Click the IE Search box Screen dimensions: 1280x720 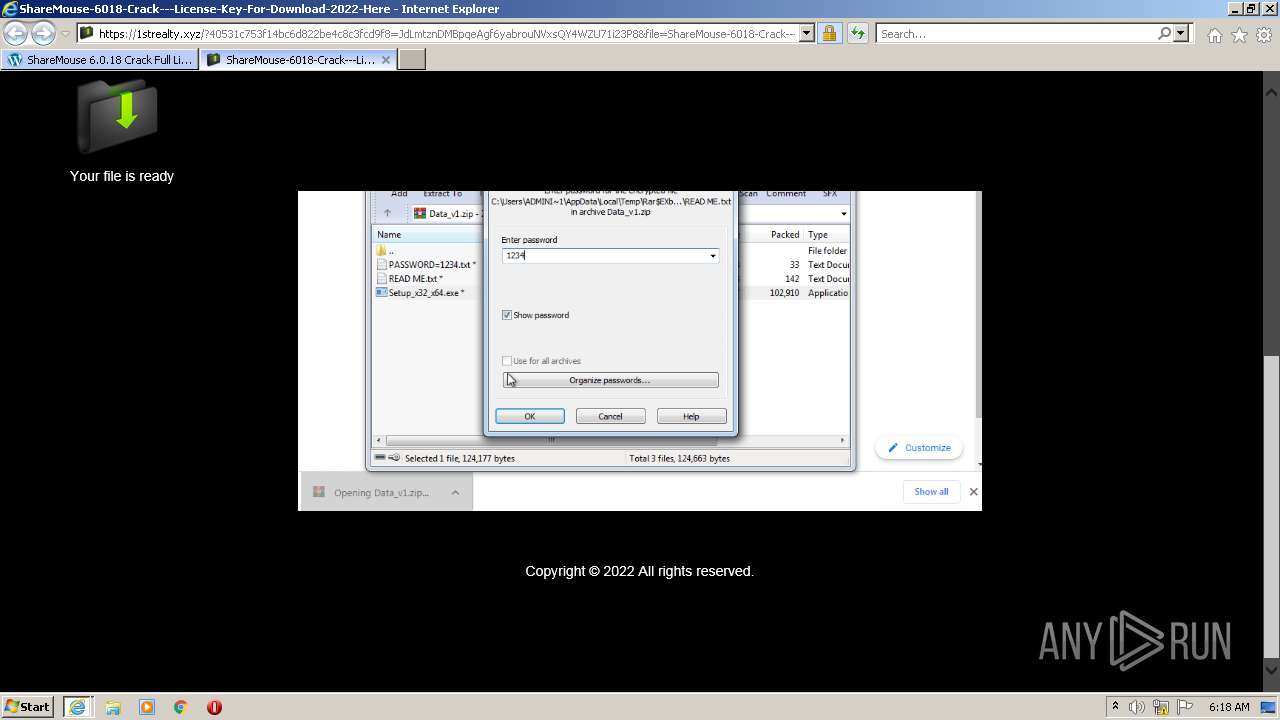click(1016, 34)
